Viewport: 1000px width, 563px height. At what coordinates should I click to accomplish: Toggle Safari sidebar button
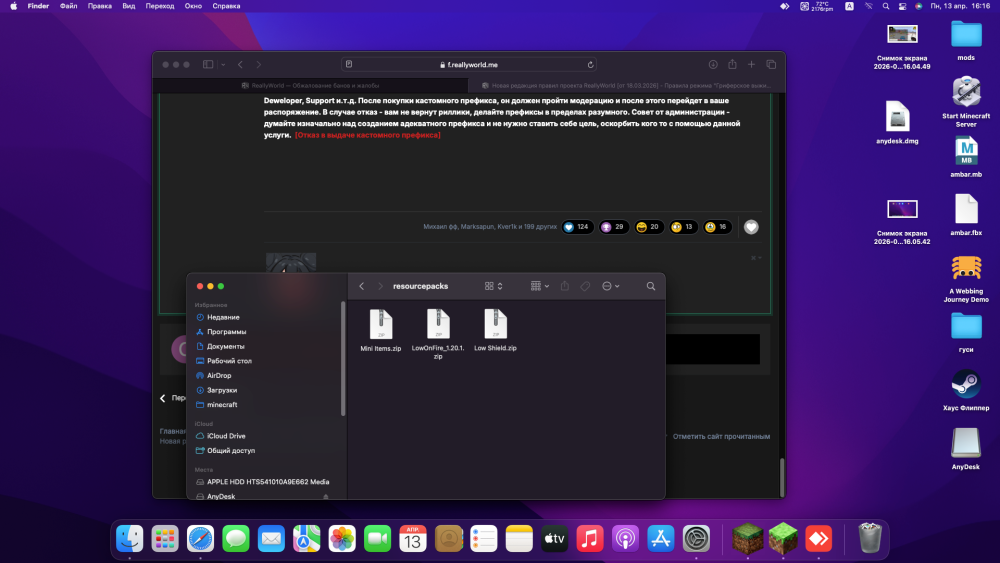click(208, 64)
